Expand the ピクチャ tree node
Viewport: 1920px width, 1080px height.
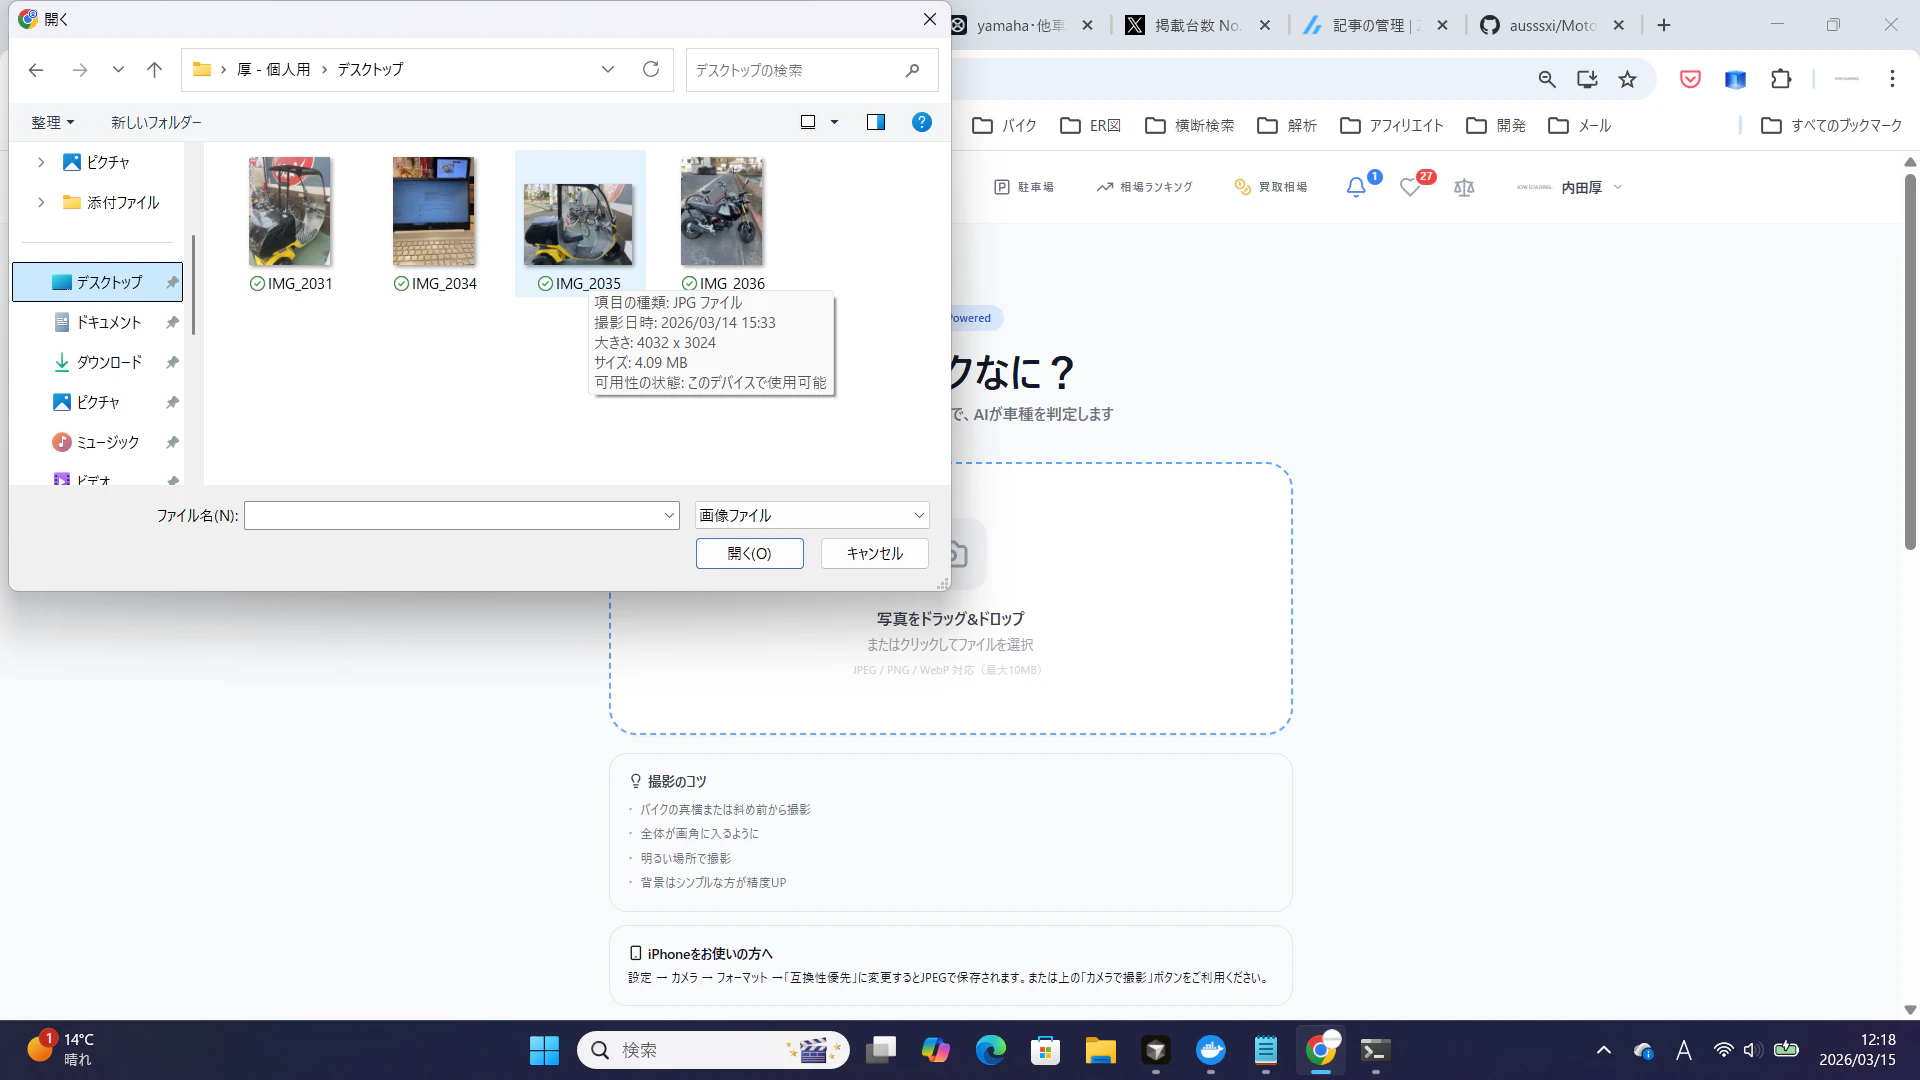point(41,162)
